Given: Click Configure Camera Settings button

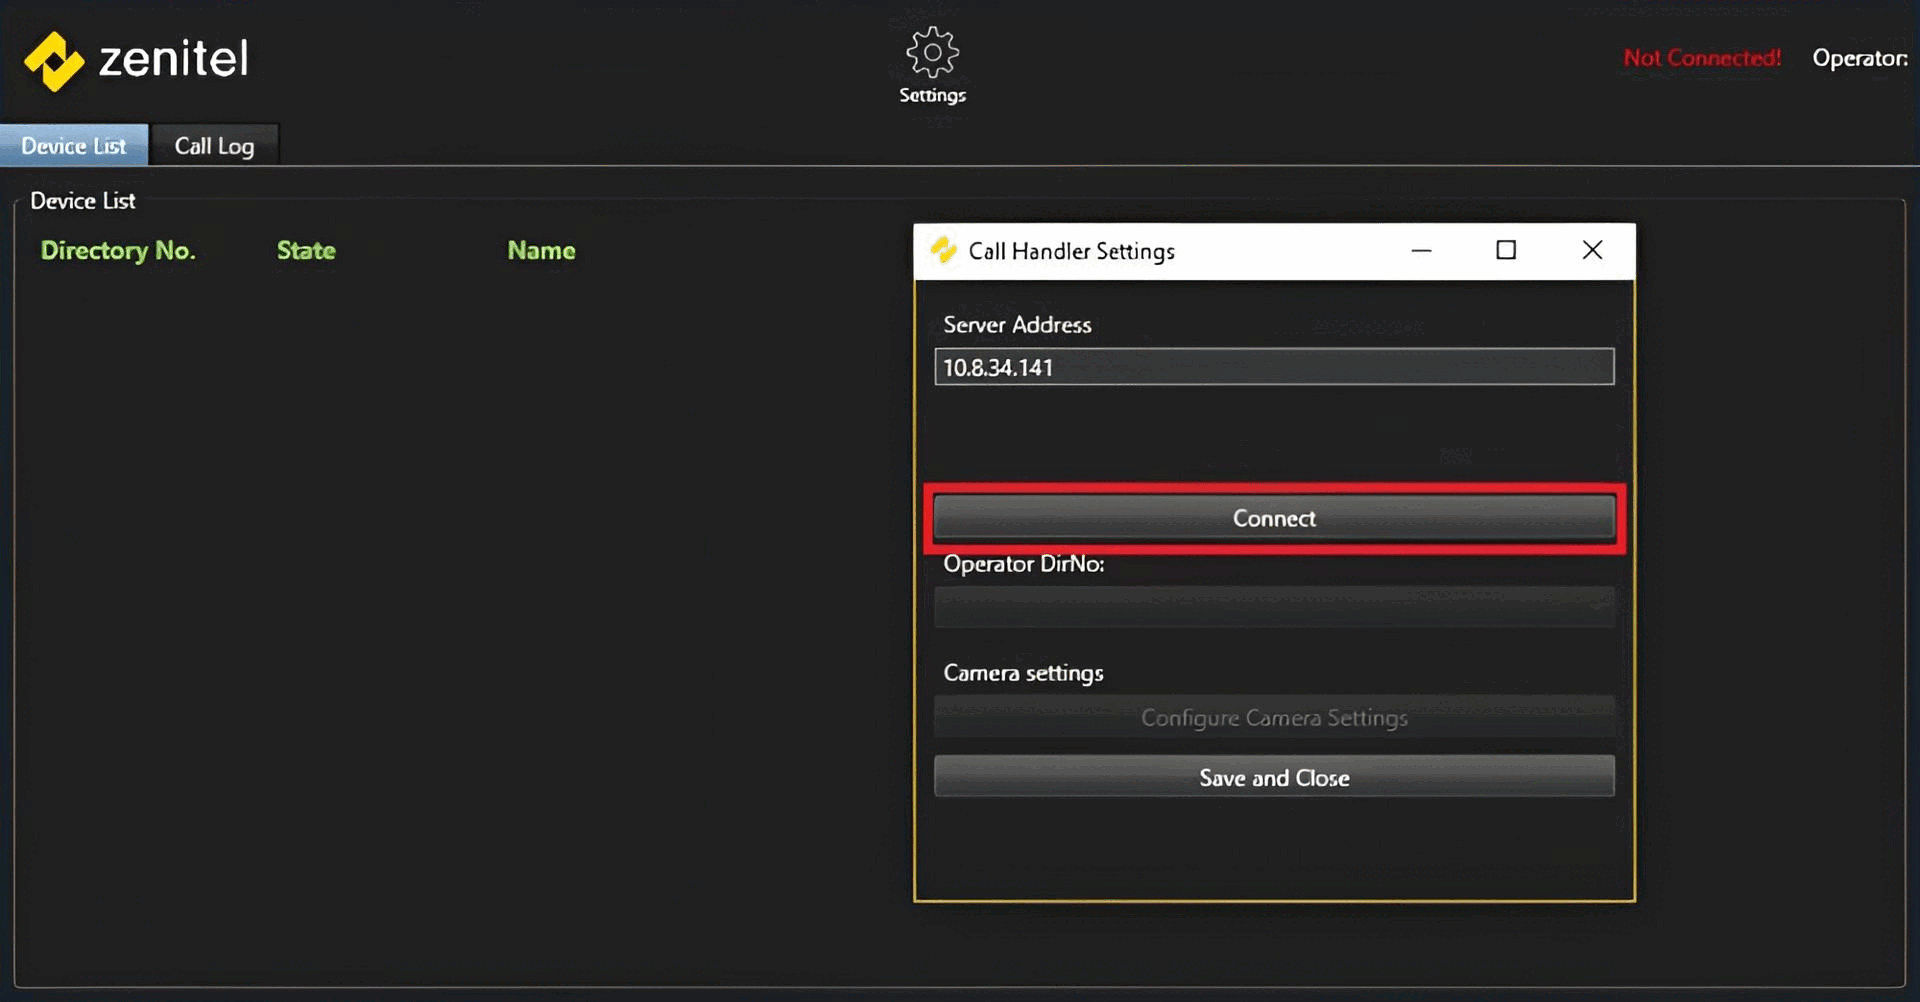Looking at the screenshot, I should (1274, 717).
